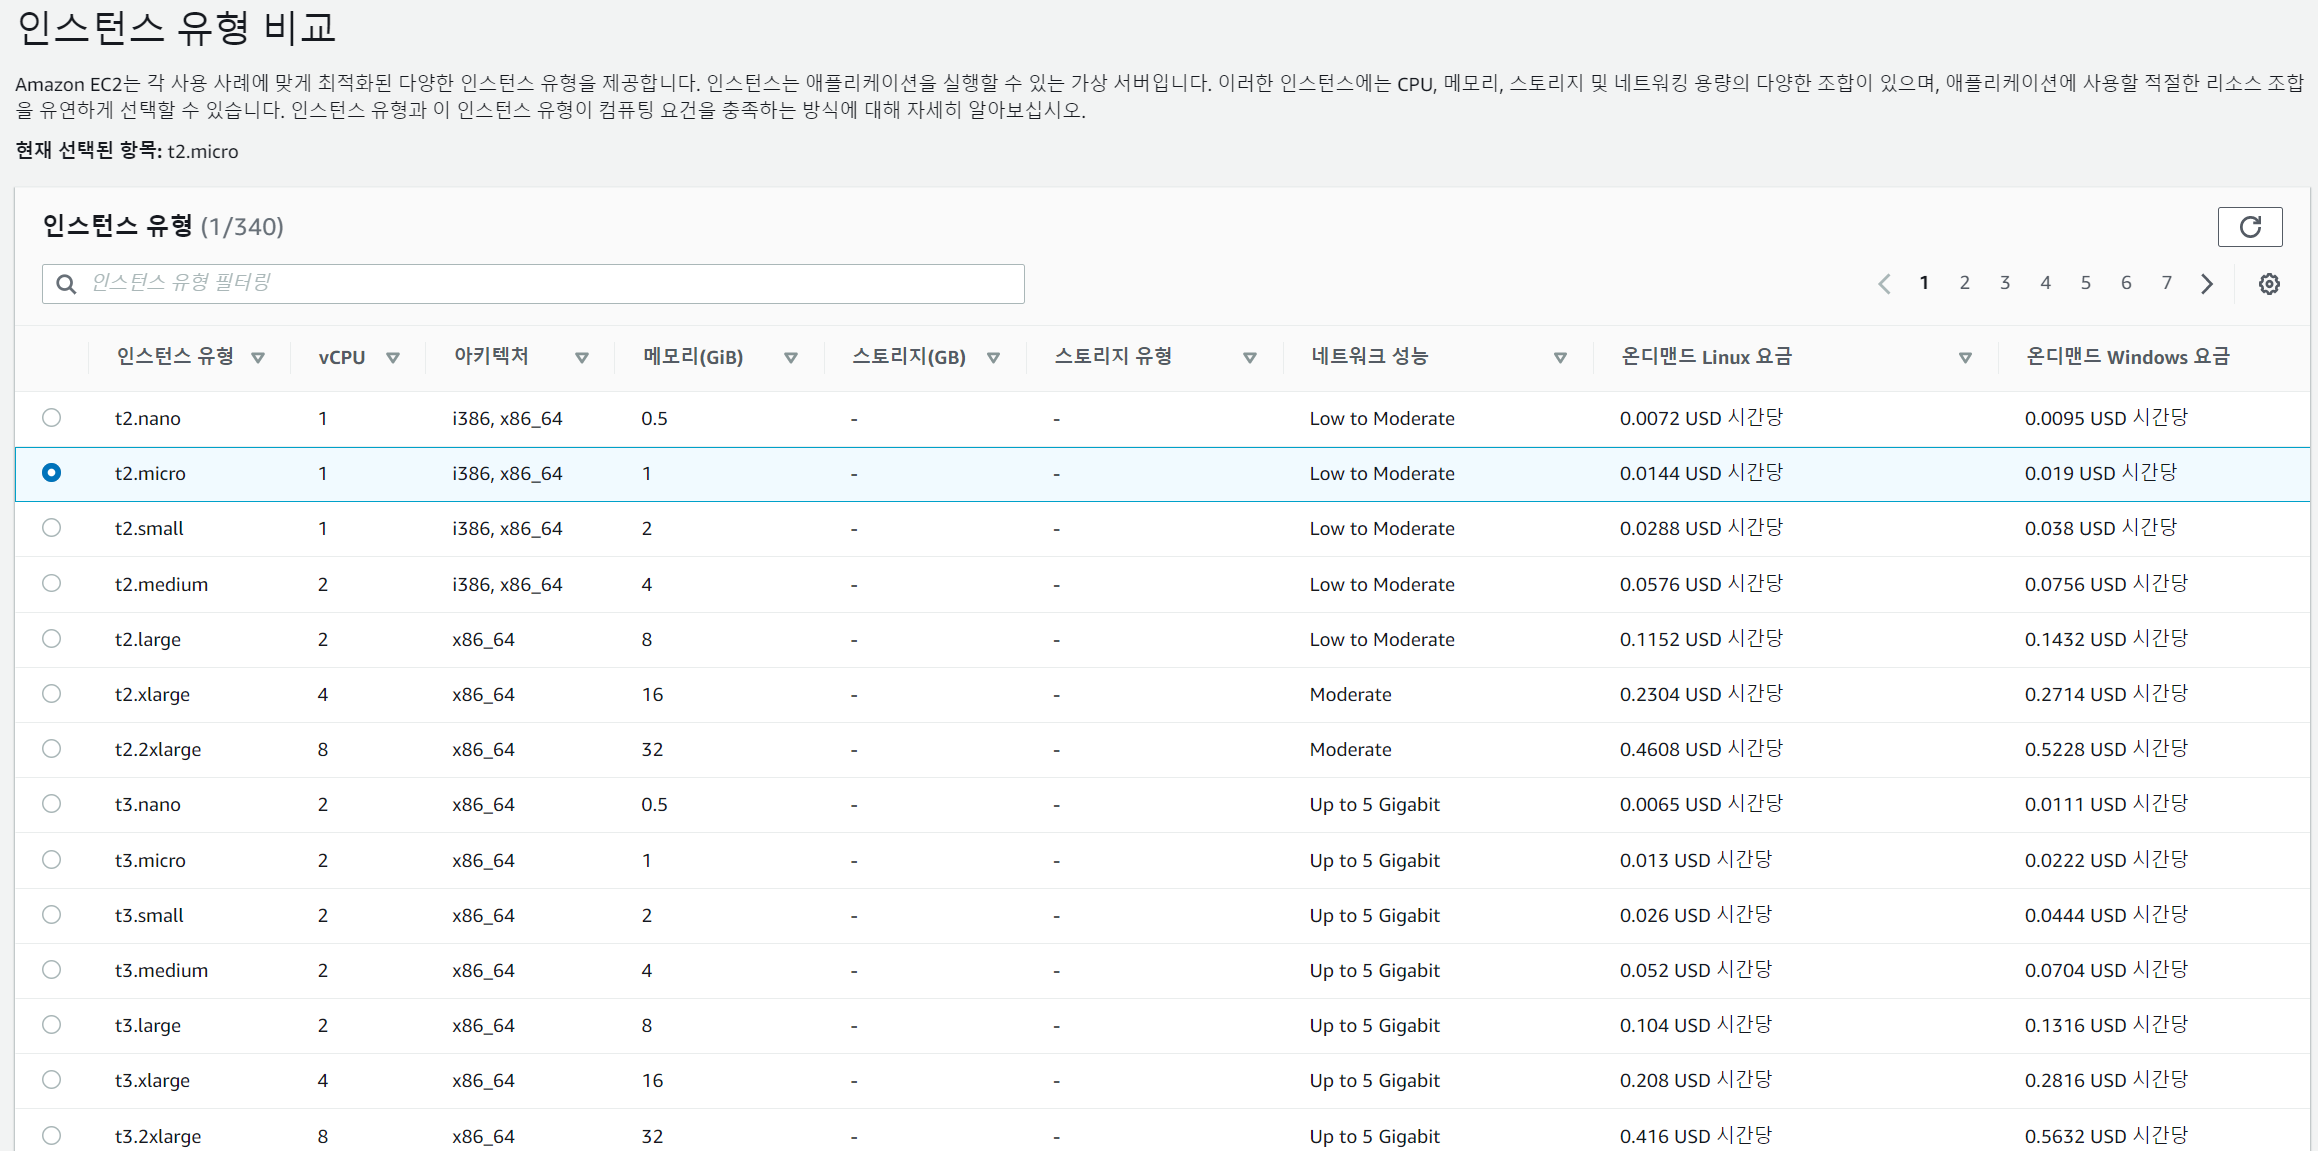Choose the t2.large instance radio button
The image size is (2318, 1151).
point(52,639)
